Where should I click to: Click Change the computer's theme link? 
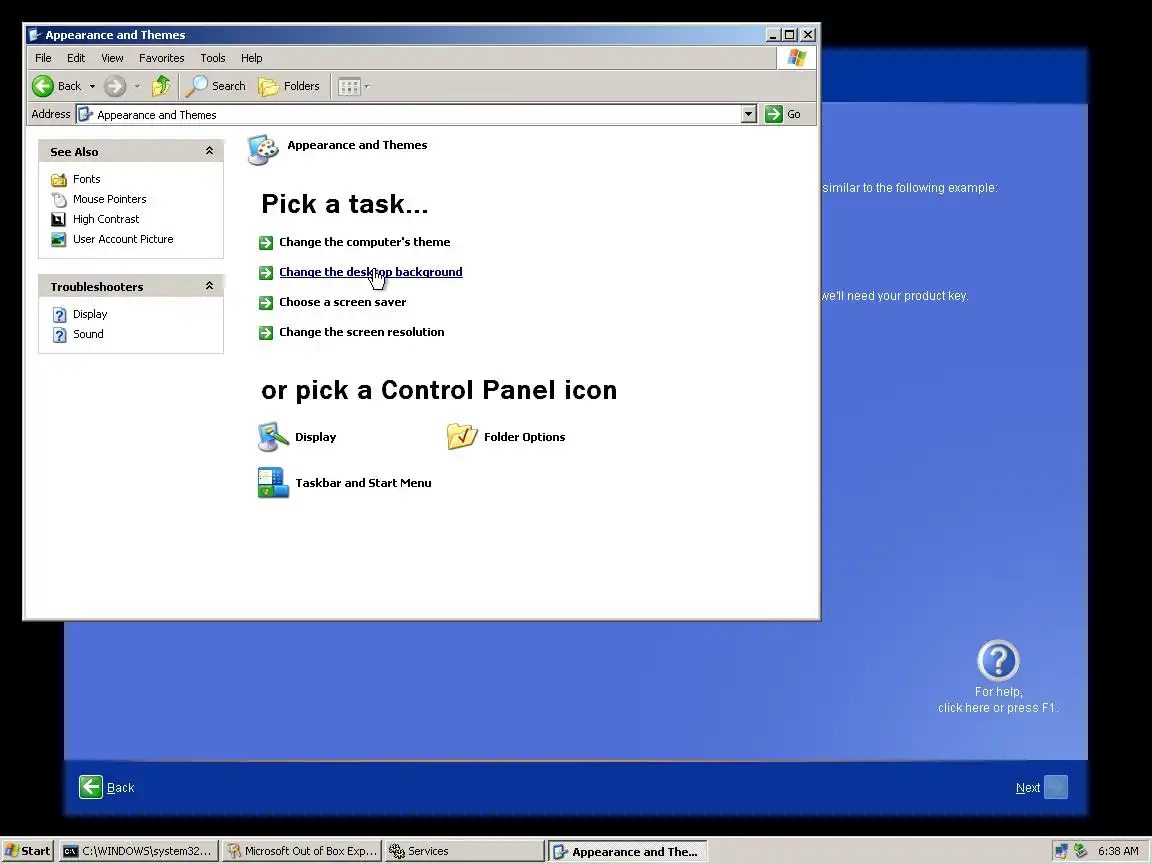click(x=364, y=242)
